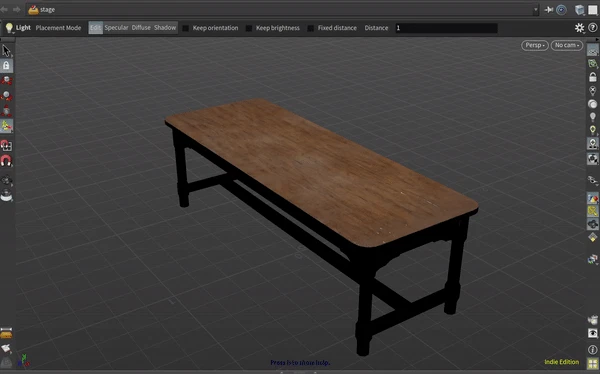
Task: Open the help question mark button
Action: point(593,28)
